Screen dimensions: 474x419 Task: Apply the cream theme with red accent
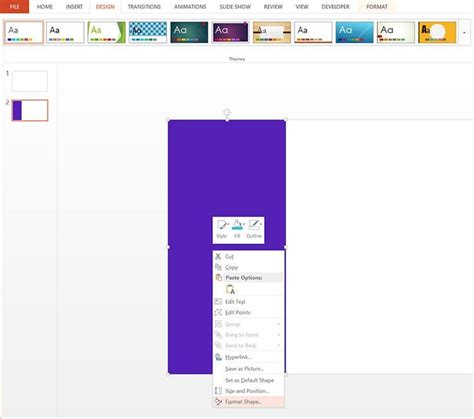click(x=396, y=32)
